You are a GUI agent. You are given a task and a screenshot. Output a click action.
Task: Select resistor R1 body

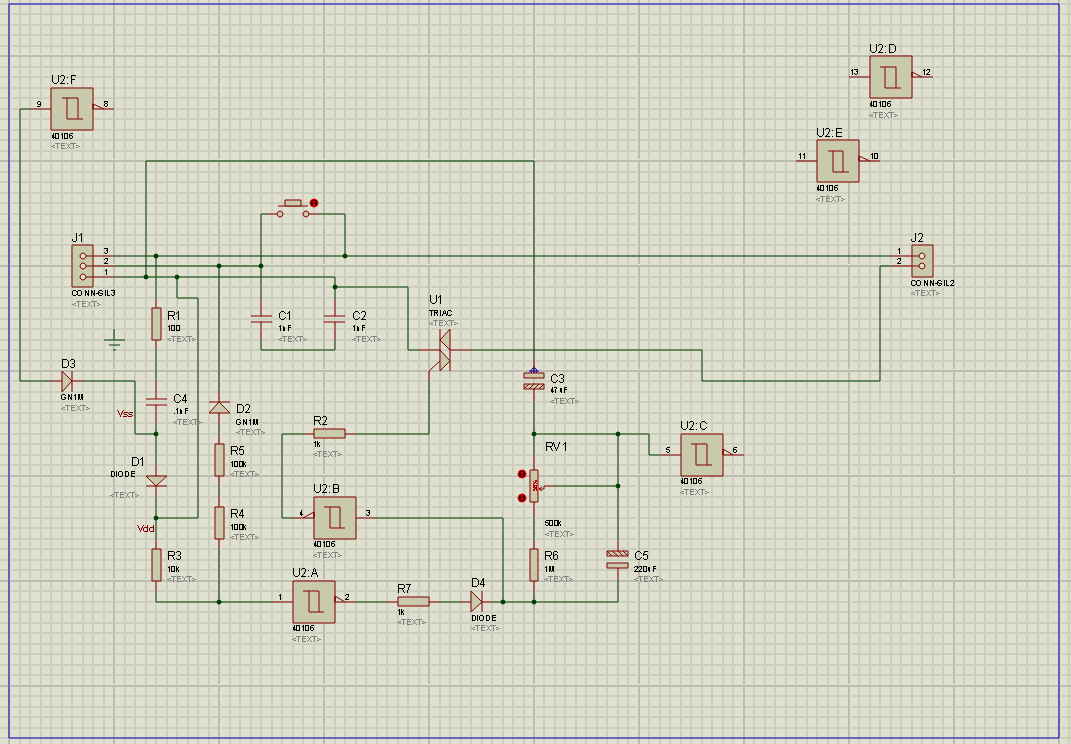[x=156, y=324]
